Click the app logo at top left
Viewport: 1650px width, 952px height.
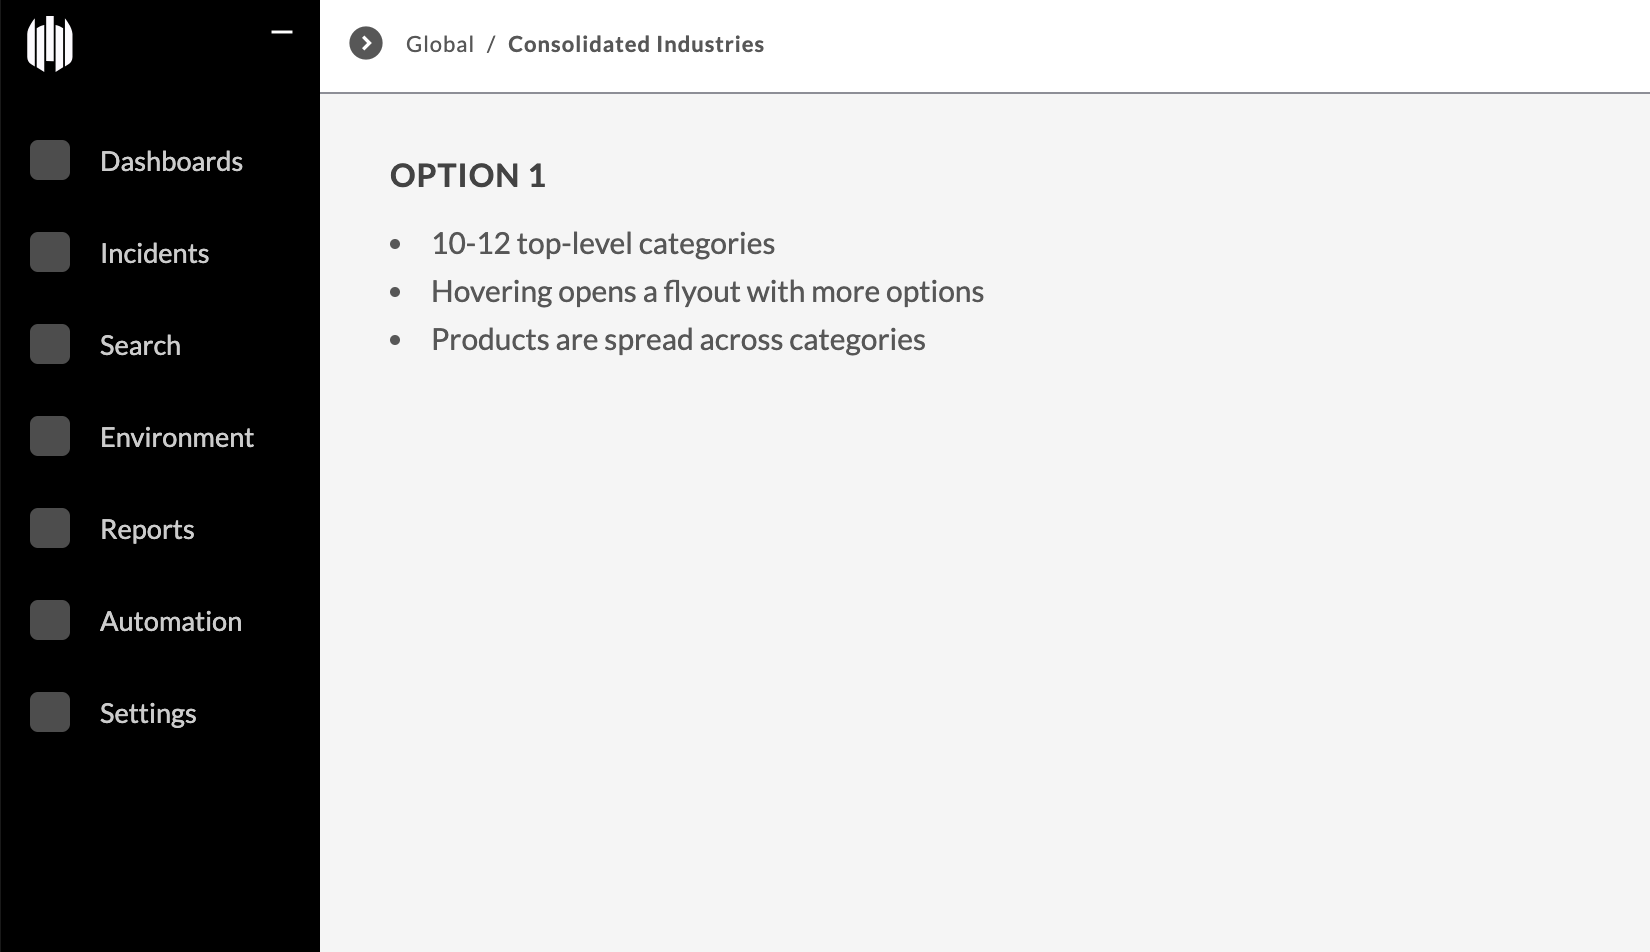click(48, 44)
